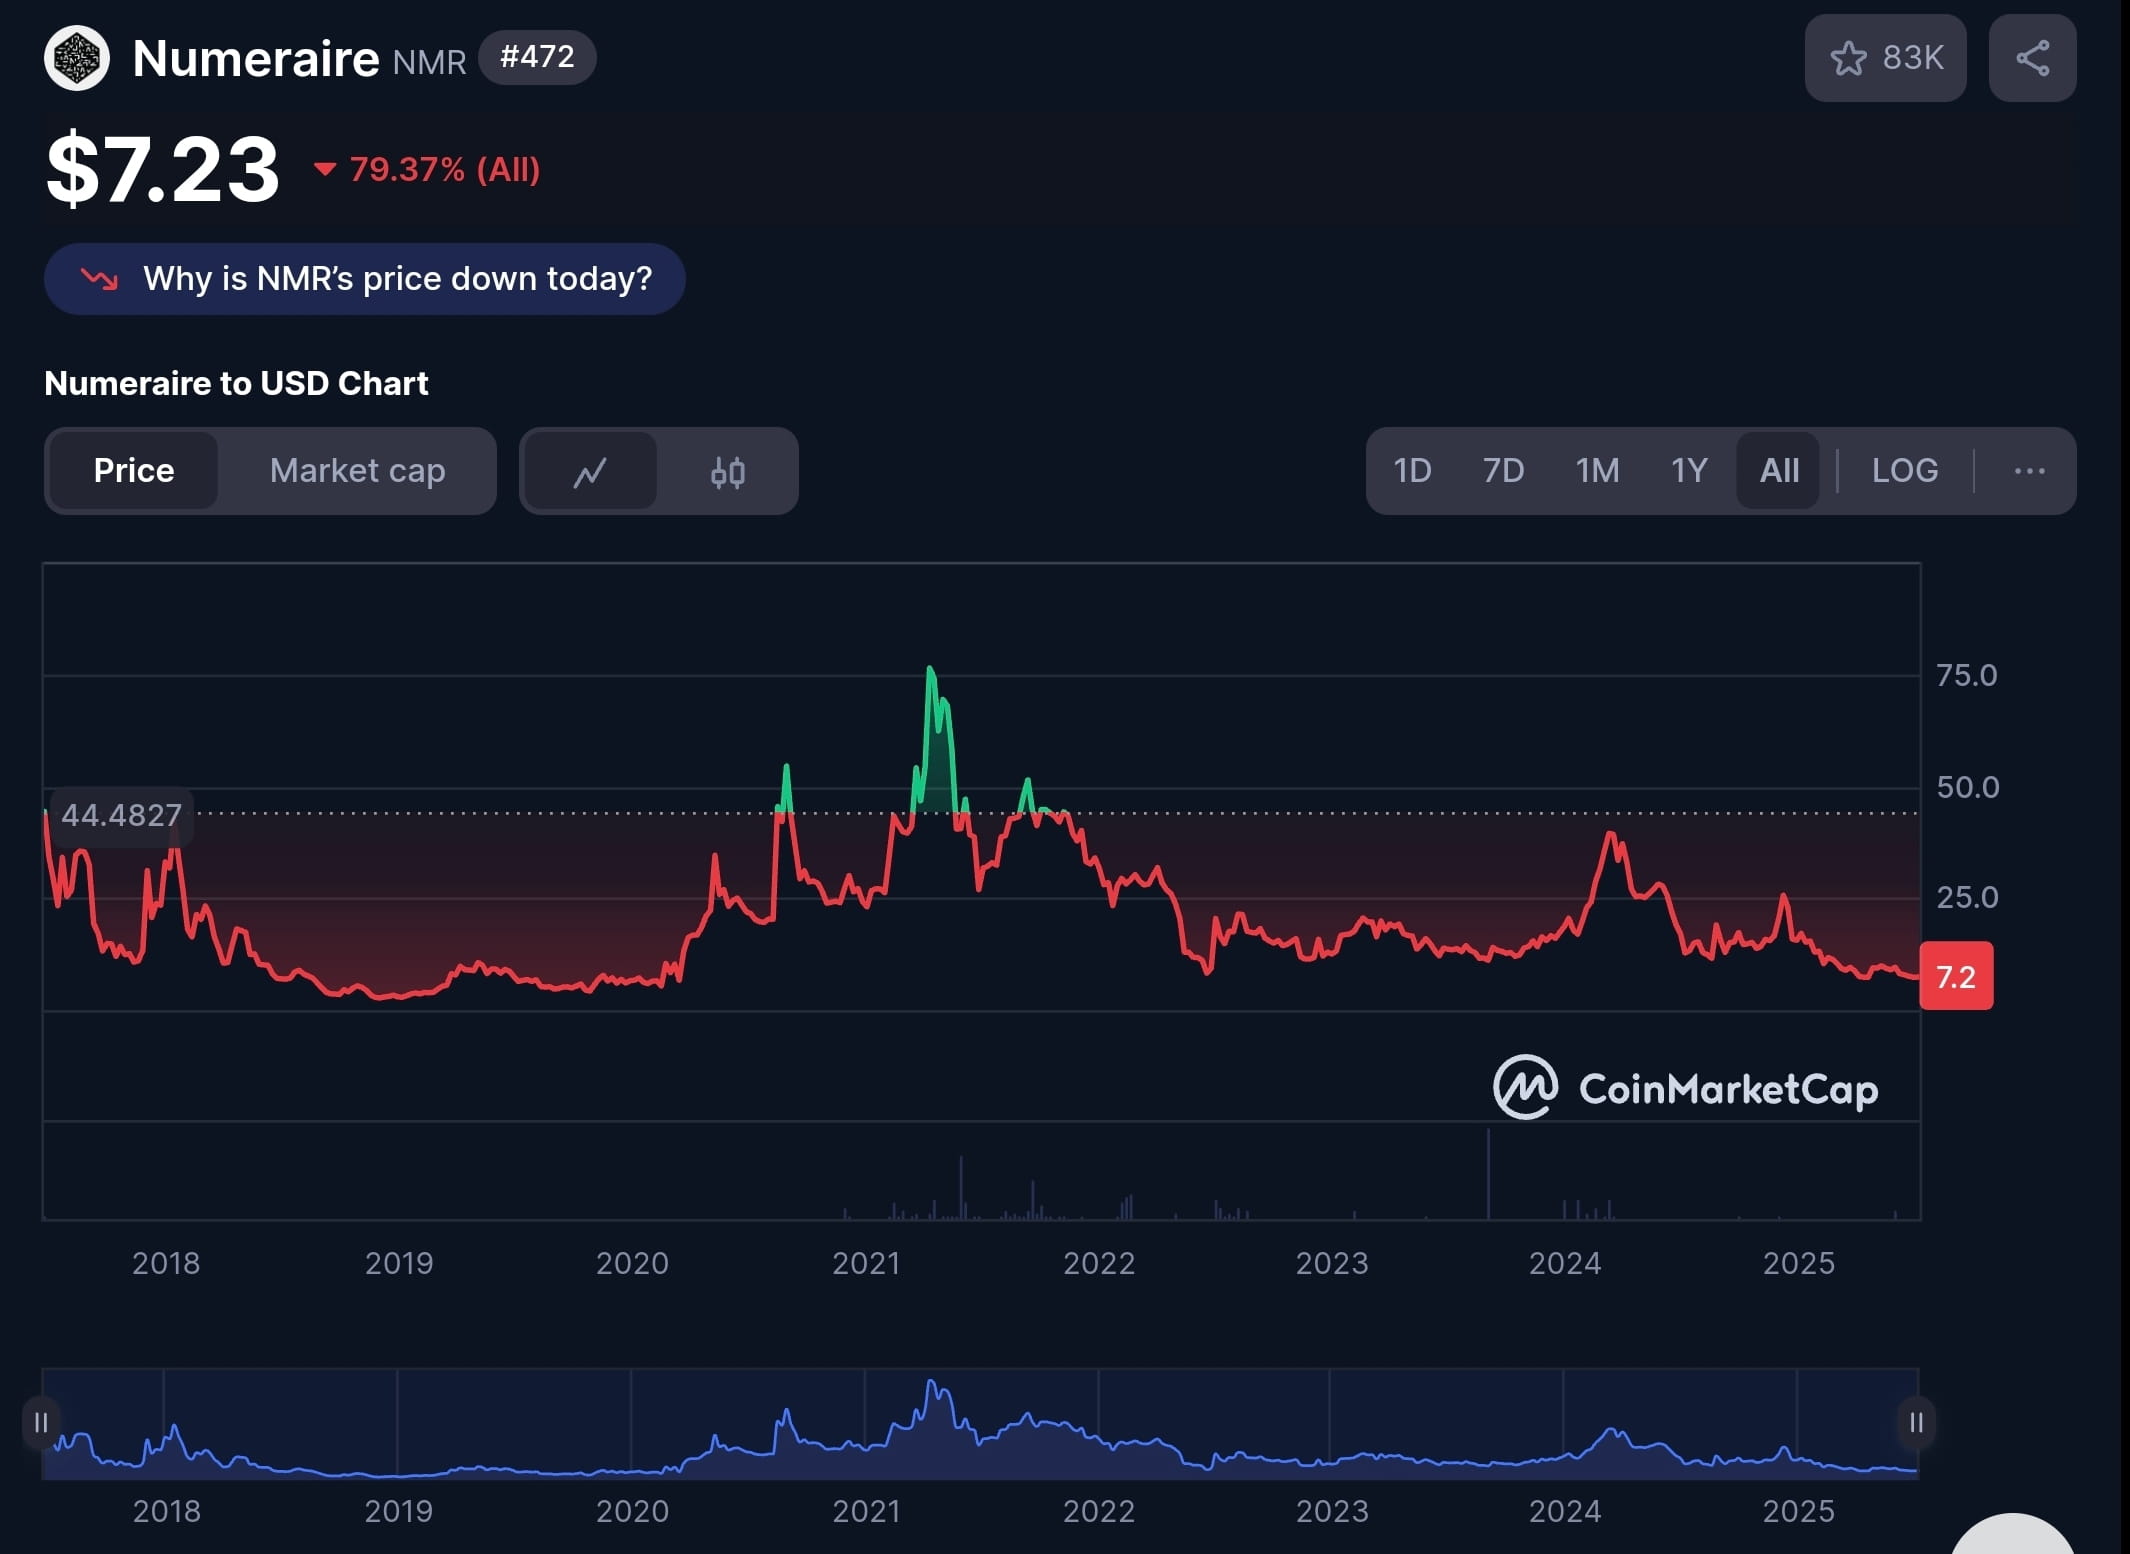The width and height of the screenshot is (2130, 1554).
Task: Toggle the LOG scale option
Action: 1904,470
